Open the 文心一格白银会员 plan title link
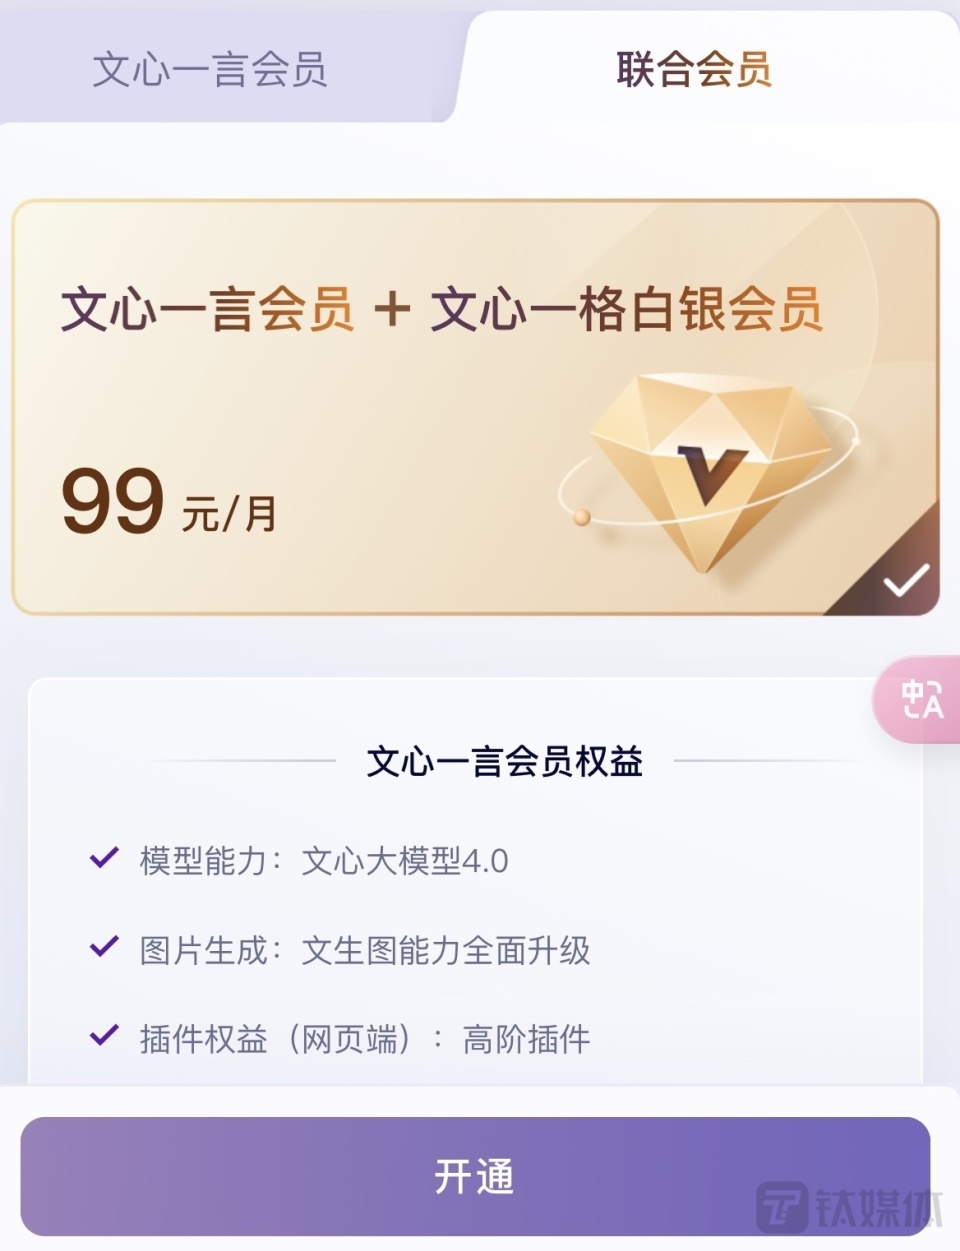This screenshot has width=960, height=1251. (x=628, y=308)
